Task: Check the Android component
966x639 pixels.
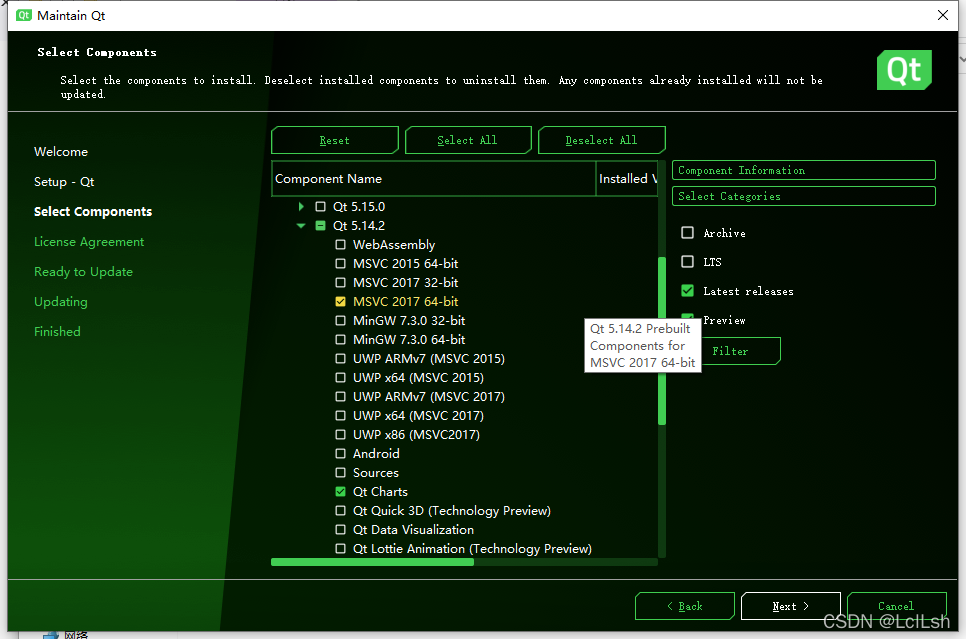Action: click(340, 454)
